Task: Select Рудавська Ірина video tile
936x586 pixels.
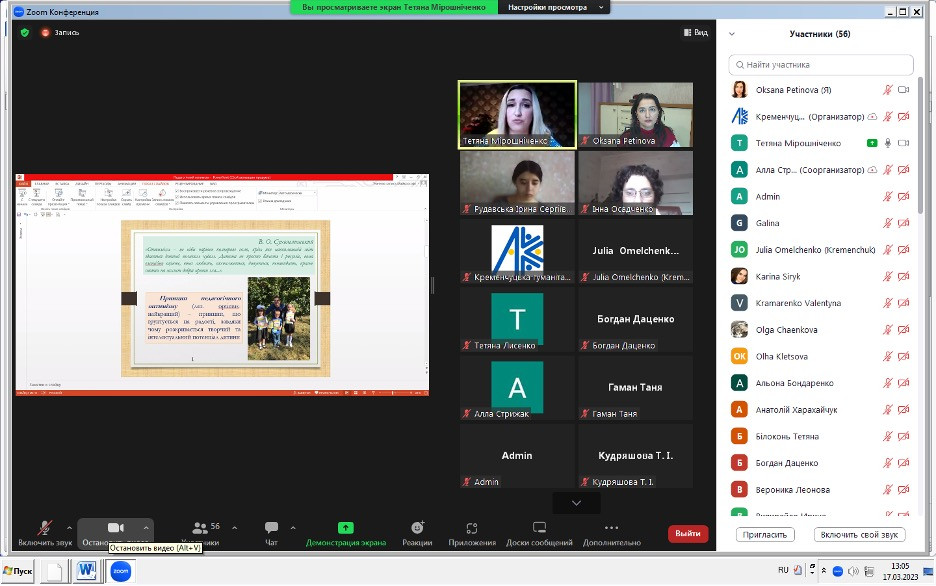Action: coord(517,183)
